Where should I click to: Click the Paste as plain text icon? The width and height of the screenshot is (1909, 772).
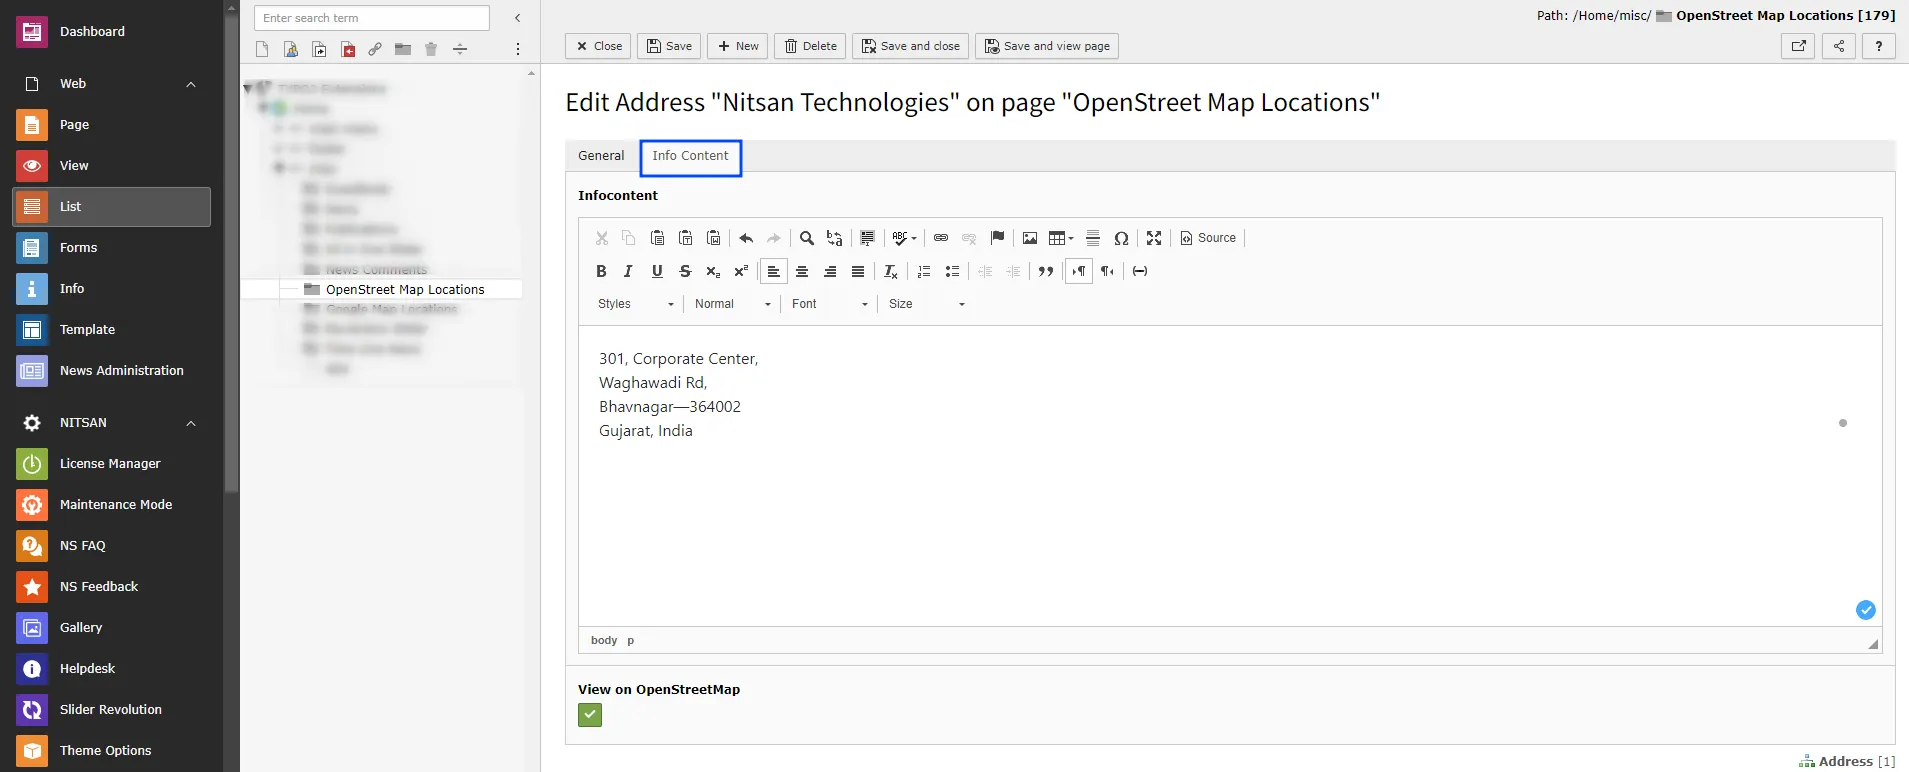686,238
